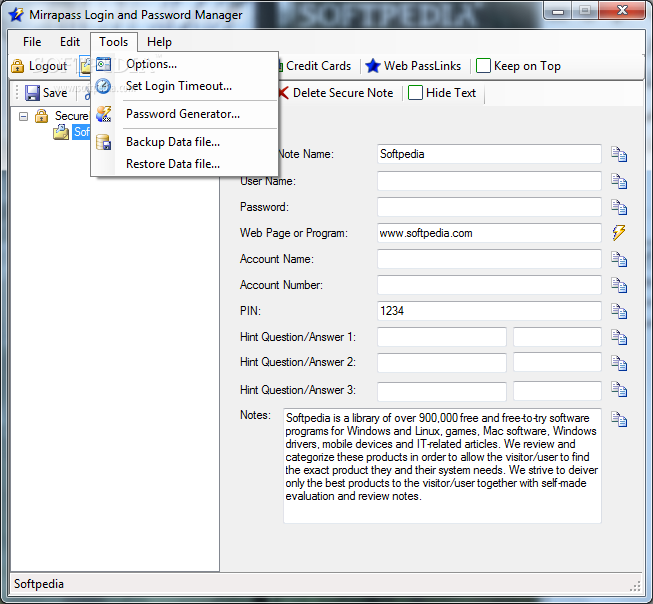Click into the Note Name field

489,154
